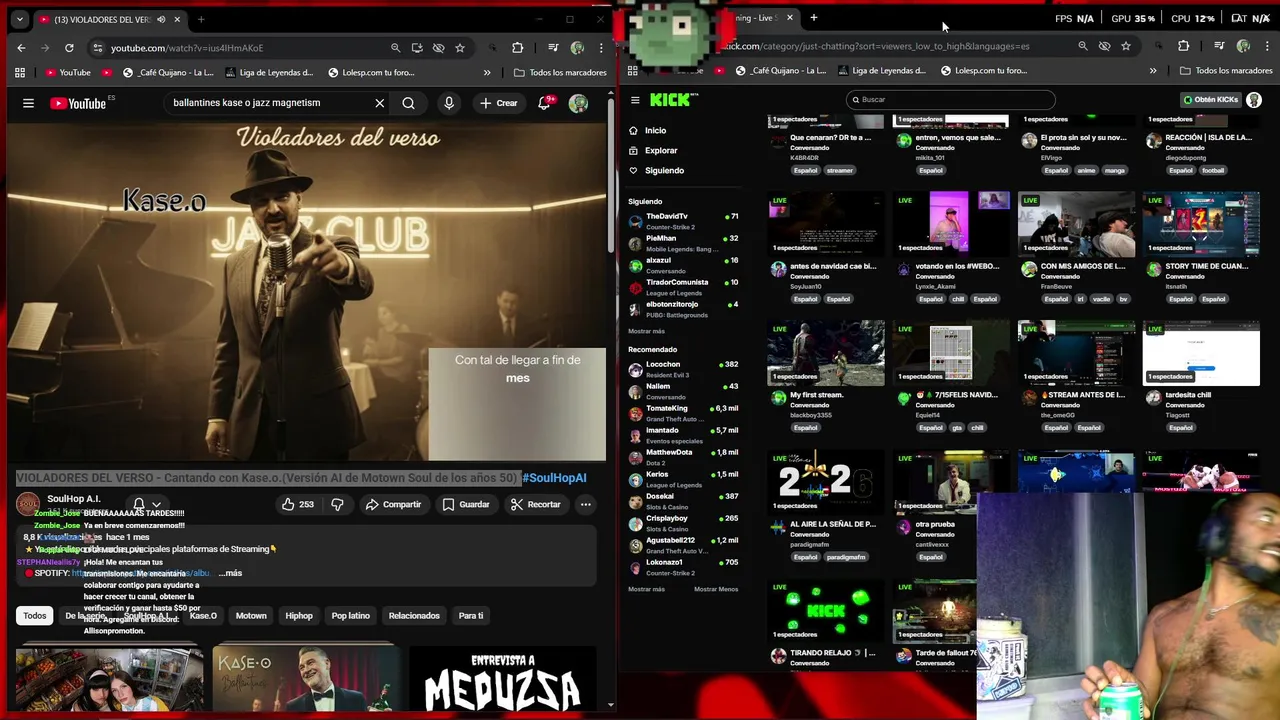Select the Motown filter chip
This screenshot has width=1280, height=720.
pyautogui.click(x=251, y=616)
